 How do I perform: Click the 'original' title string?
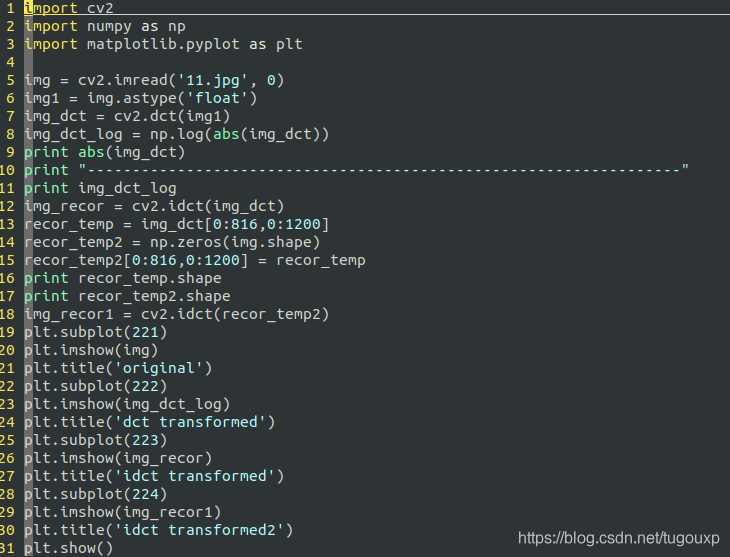pos(158,368)
